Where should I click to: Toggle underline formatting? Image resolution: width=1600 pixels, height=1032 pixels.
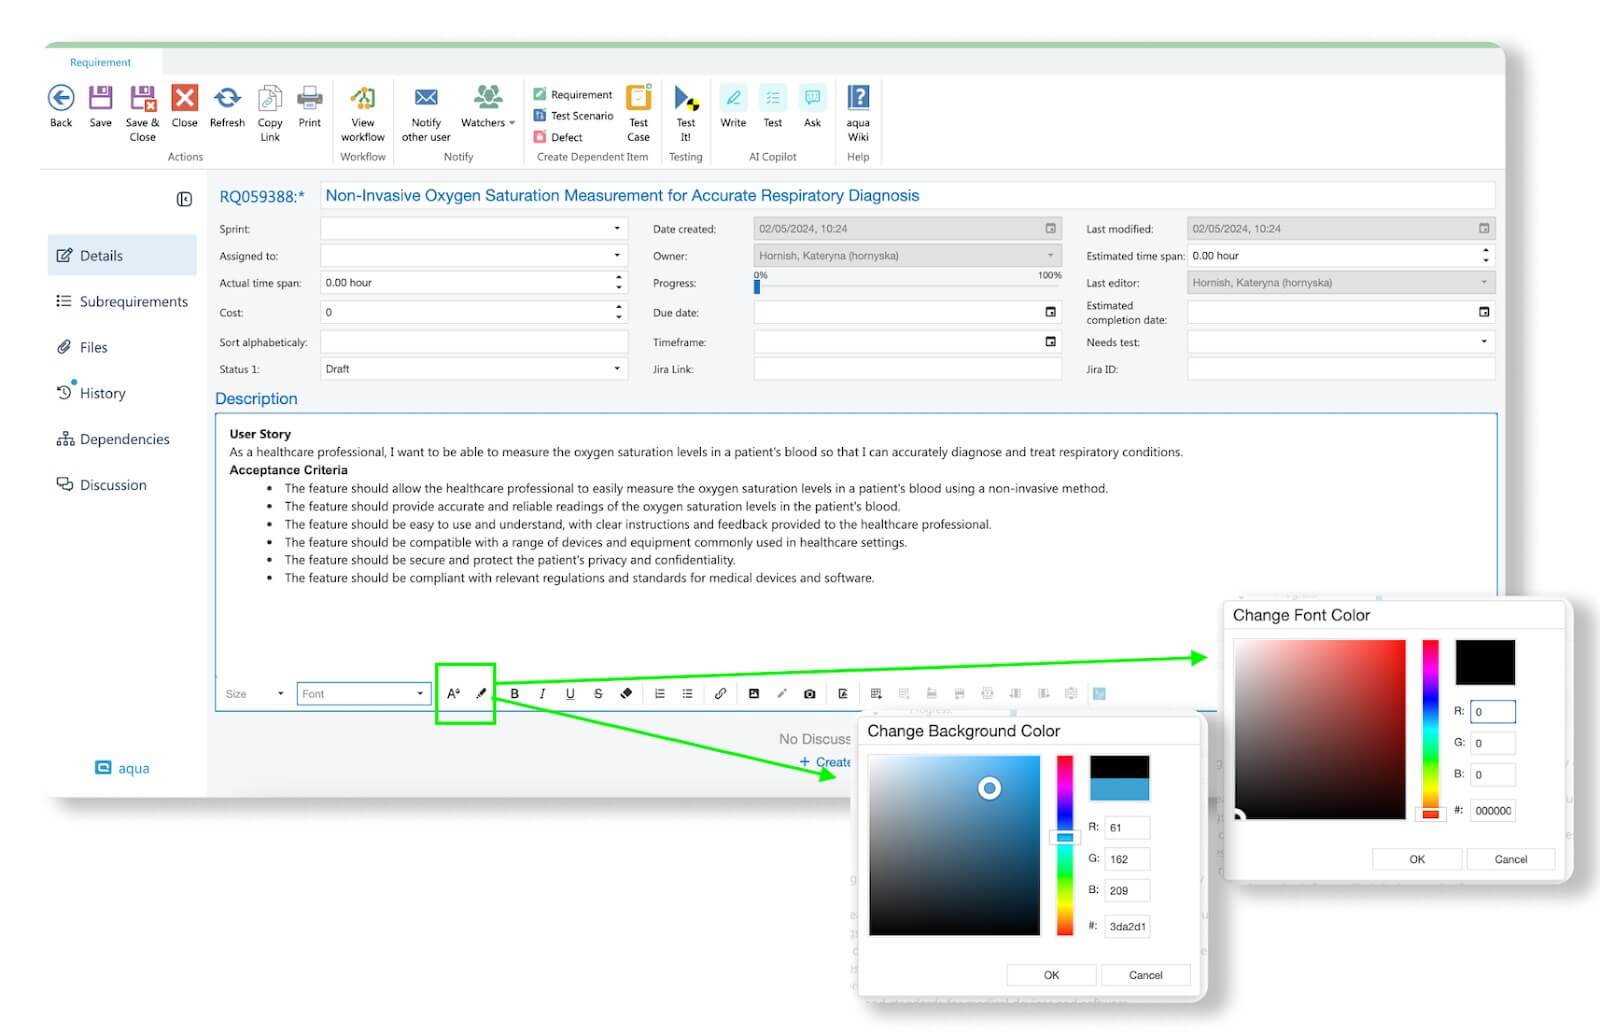(x=570, y=693)
